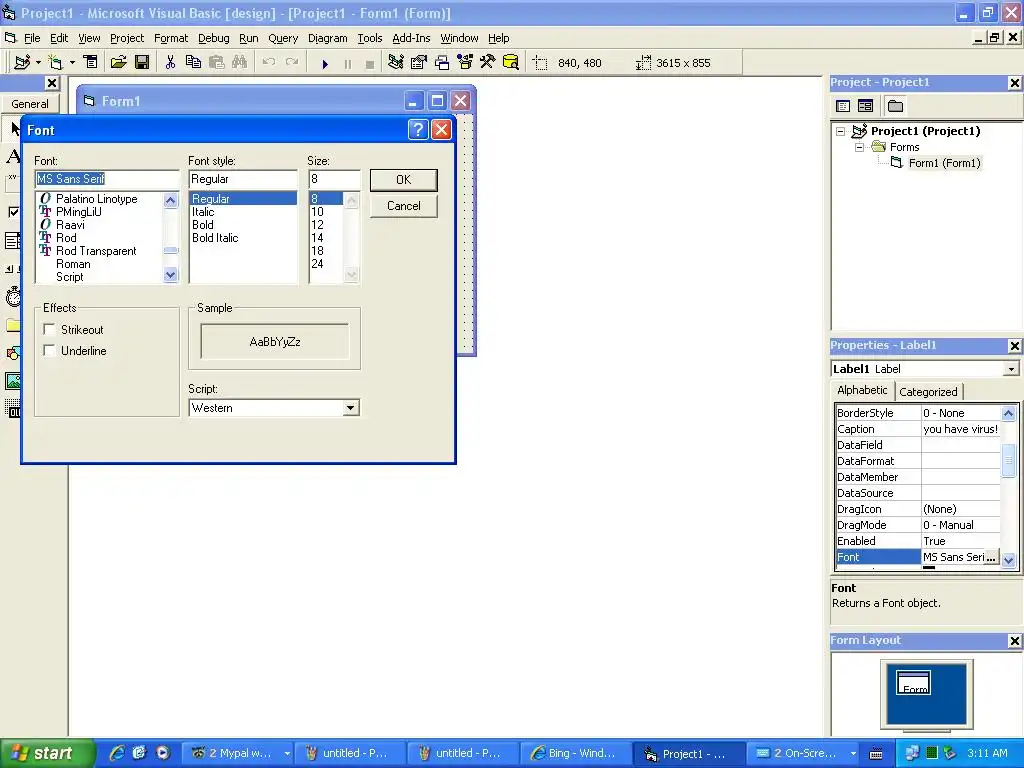Click the Open Project folder icon
The image size is (1024, 768).
[x=118, y=63]
